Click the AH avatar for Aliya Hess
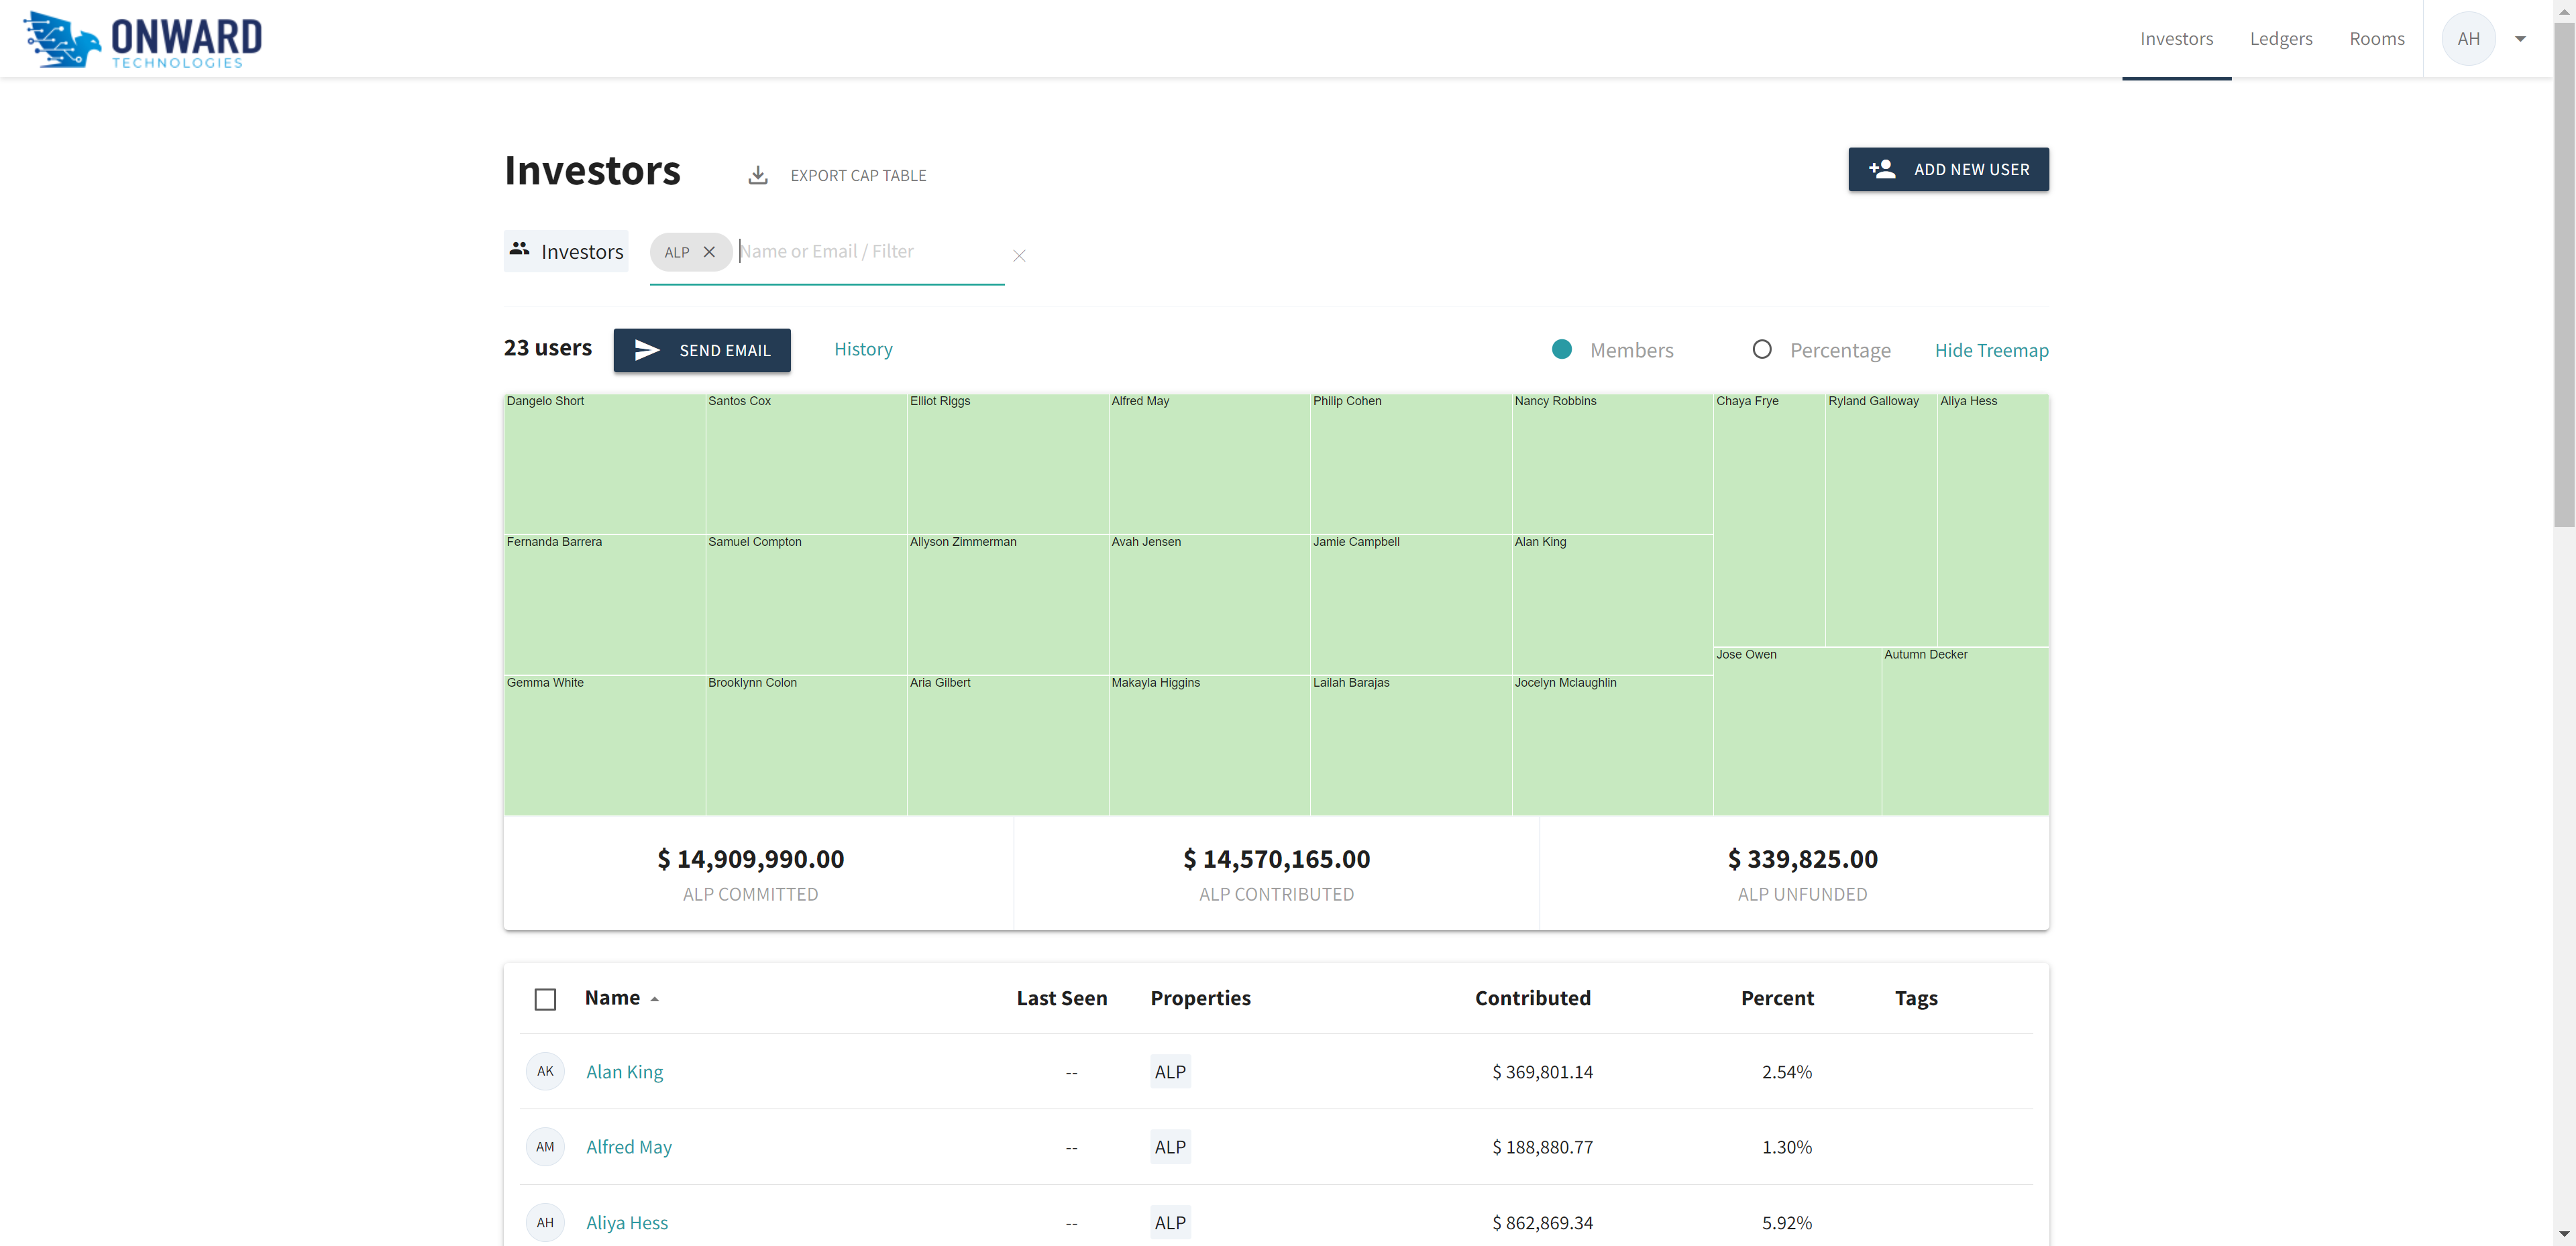 (545, 1222)
